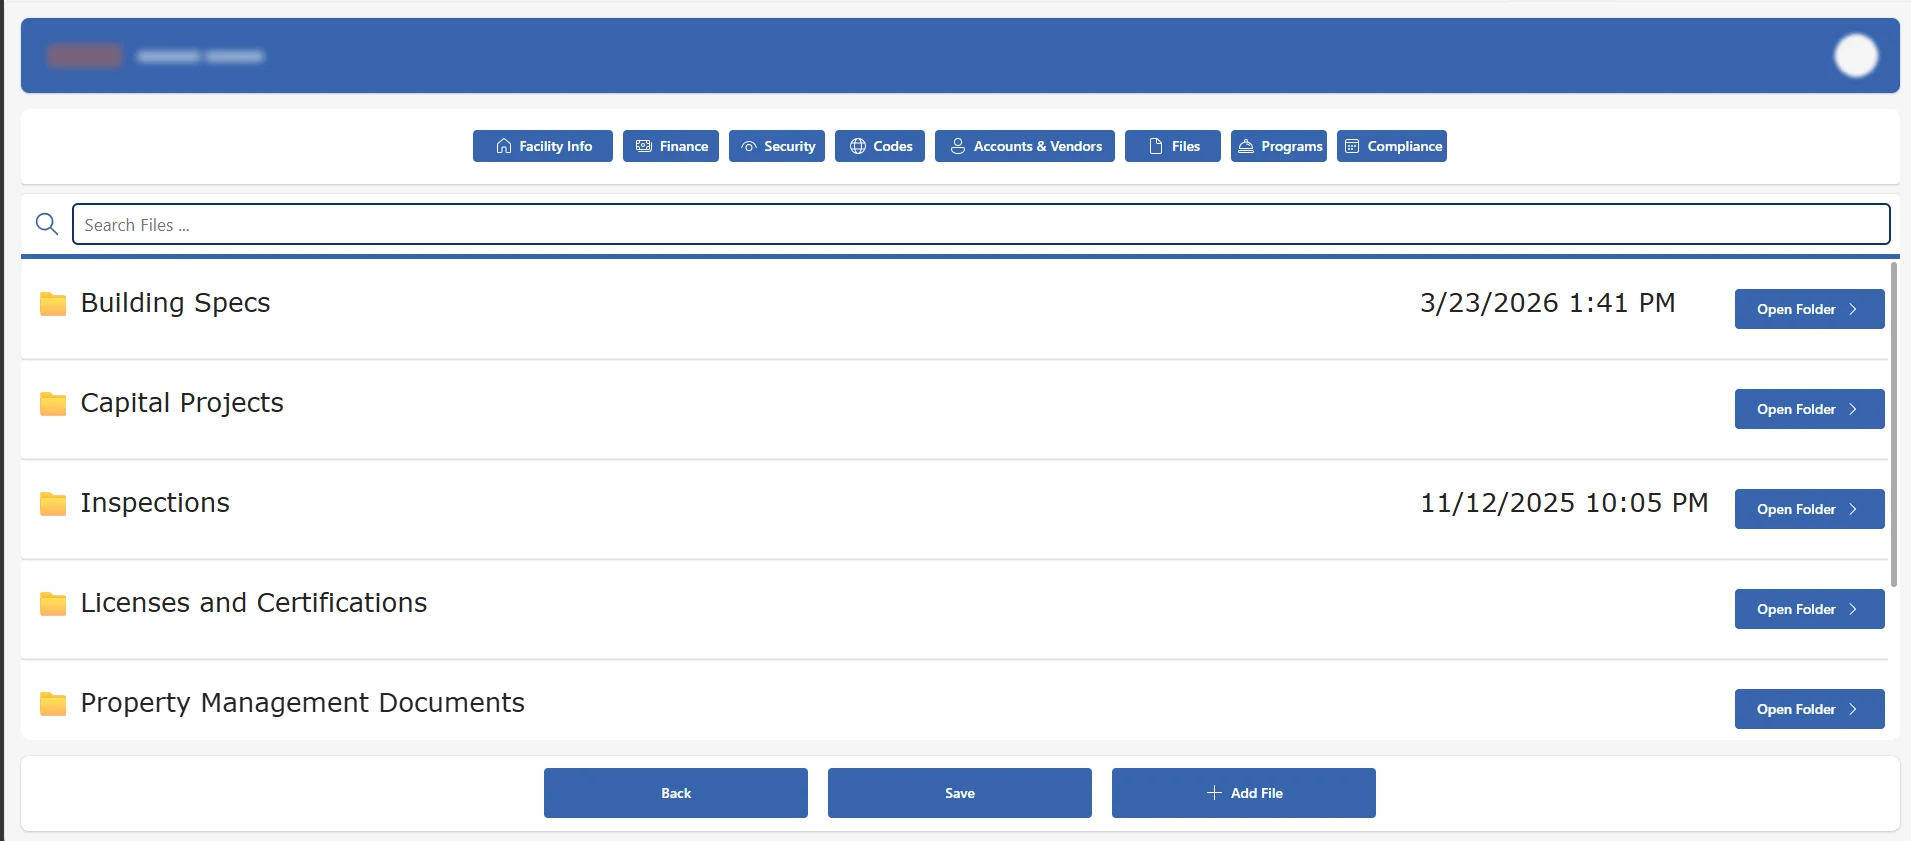Select the Inspections folder name
The width and height of the screenshot is (1911, 841).
(x=155, y=503)
